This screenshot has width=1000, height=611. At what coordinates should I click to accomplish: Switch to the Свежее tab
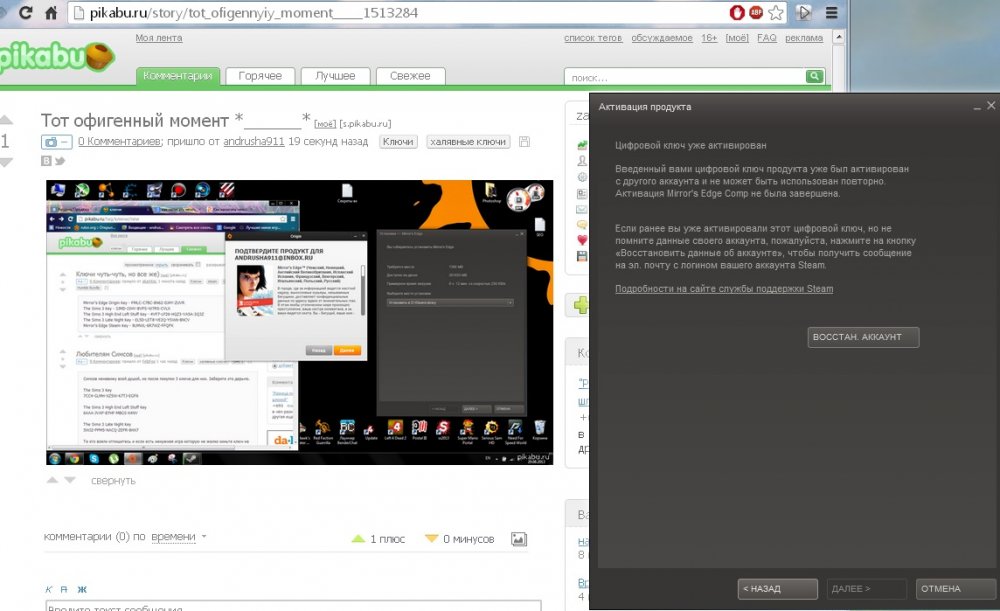(410, 76)
